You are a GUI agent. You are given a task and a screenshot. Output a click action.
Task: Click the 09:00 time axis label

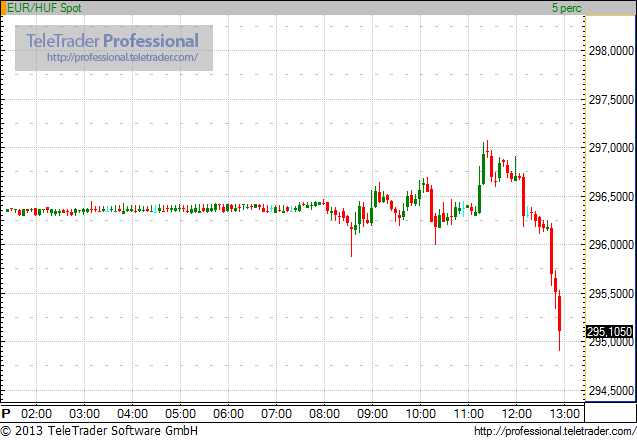[x=372, y=414]
